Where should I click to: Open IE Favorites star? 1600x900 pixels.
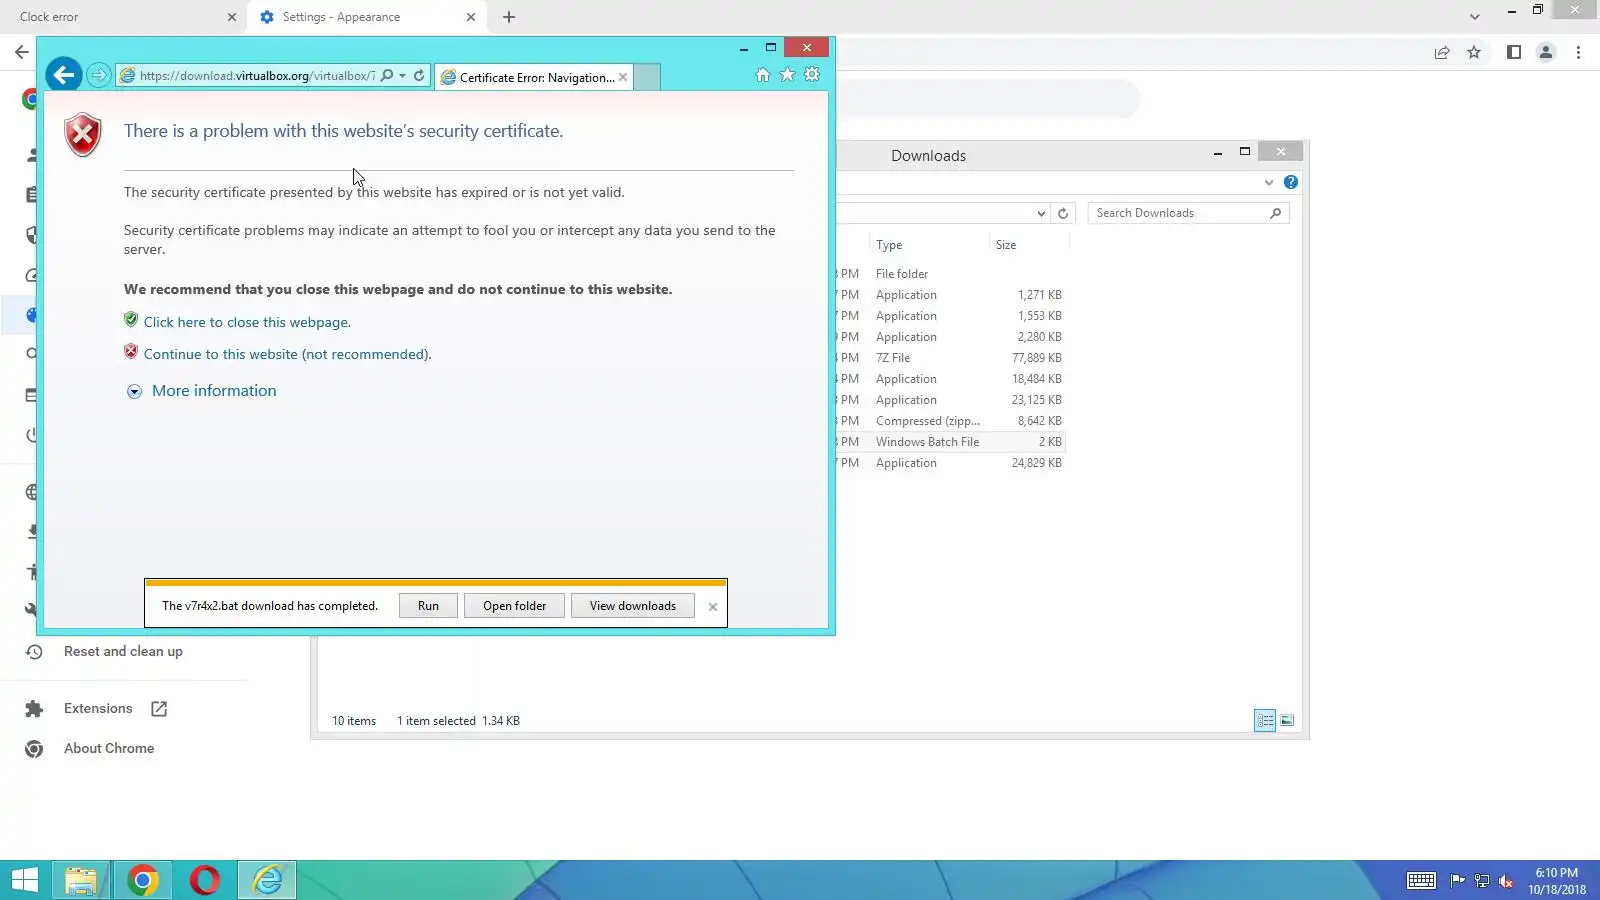click(x=787, y=75)
